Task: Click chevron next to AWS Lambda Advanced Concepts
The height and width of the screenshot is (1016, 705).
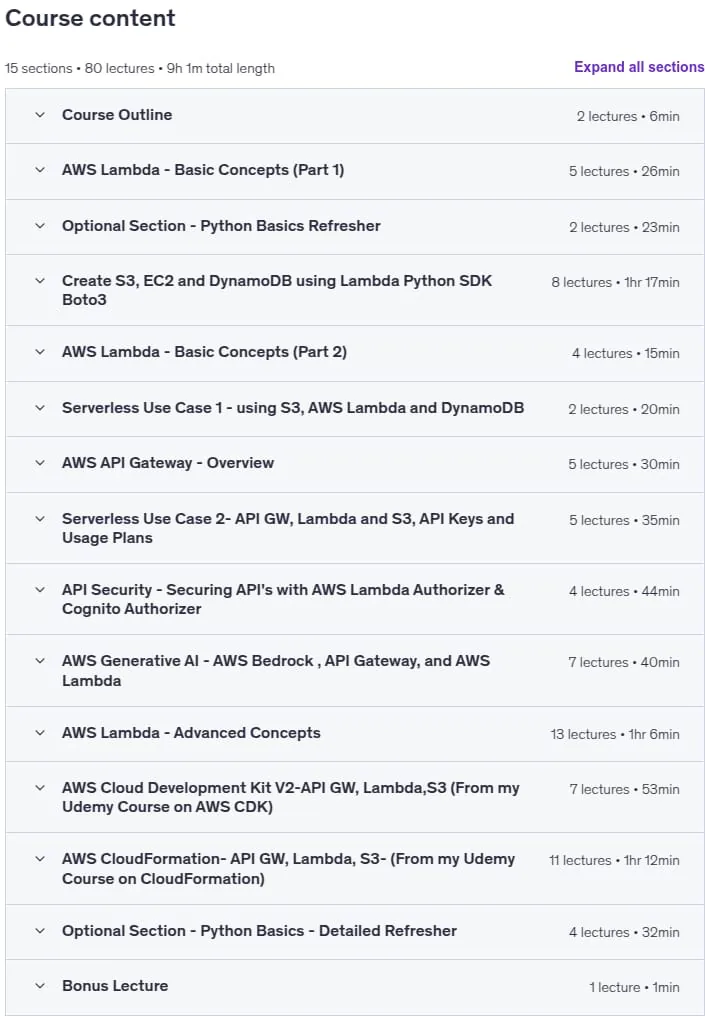Action: tap(40, 733)
